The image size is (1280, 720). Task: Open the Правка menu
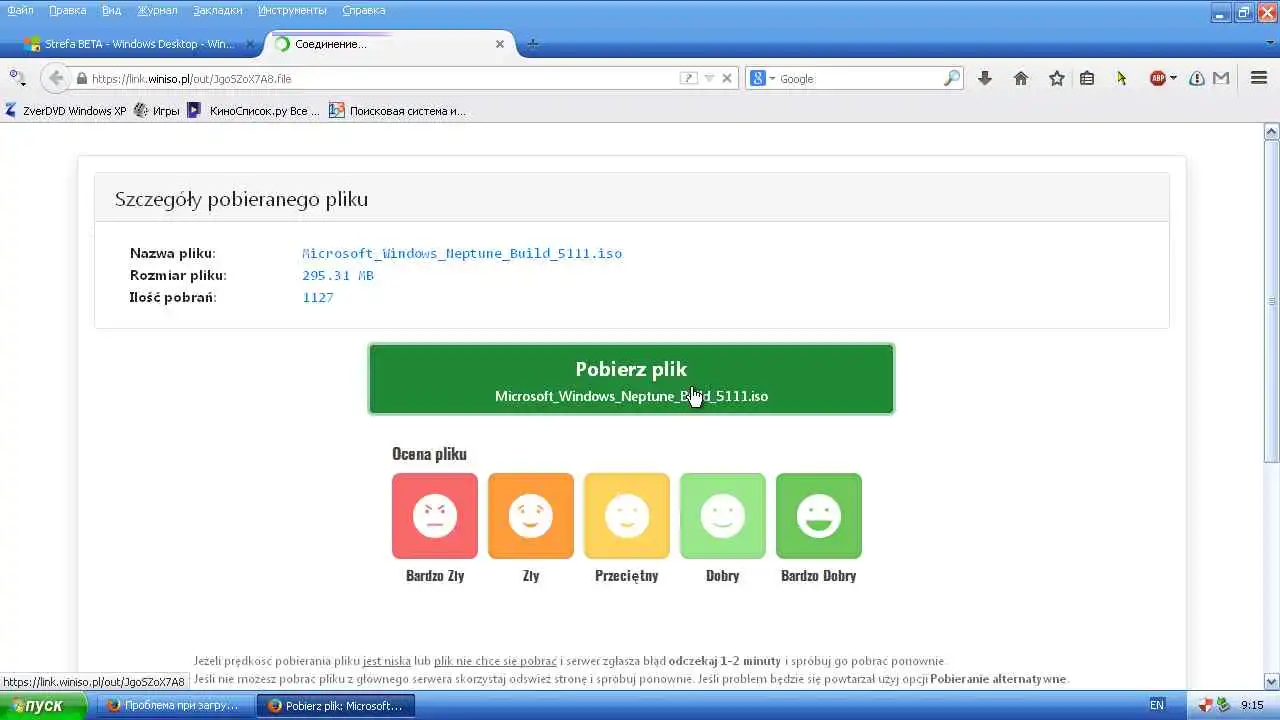[68, 10]
